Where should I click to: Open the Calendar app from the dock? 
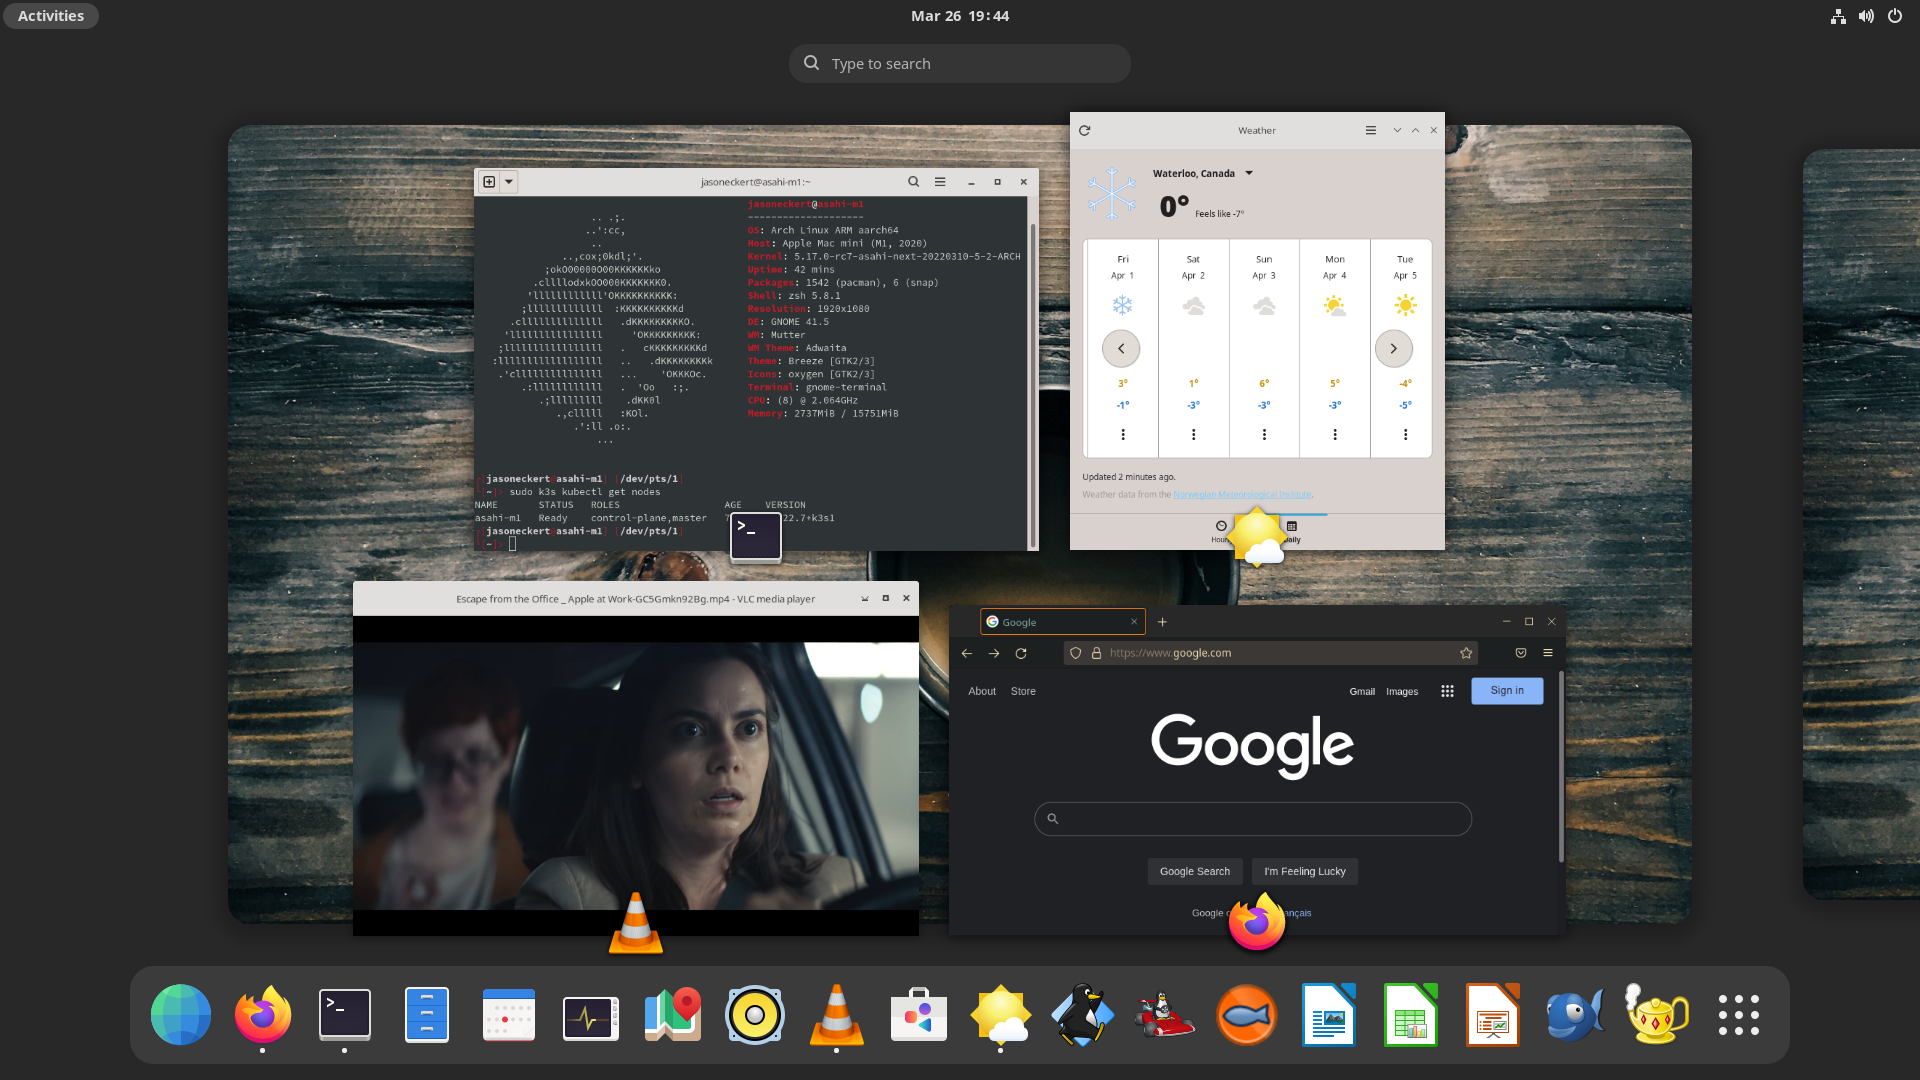click(509, 1015)
